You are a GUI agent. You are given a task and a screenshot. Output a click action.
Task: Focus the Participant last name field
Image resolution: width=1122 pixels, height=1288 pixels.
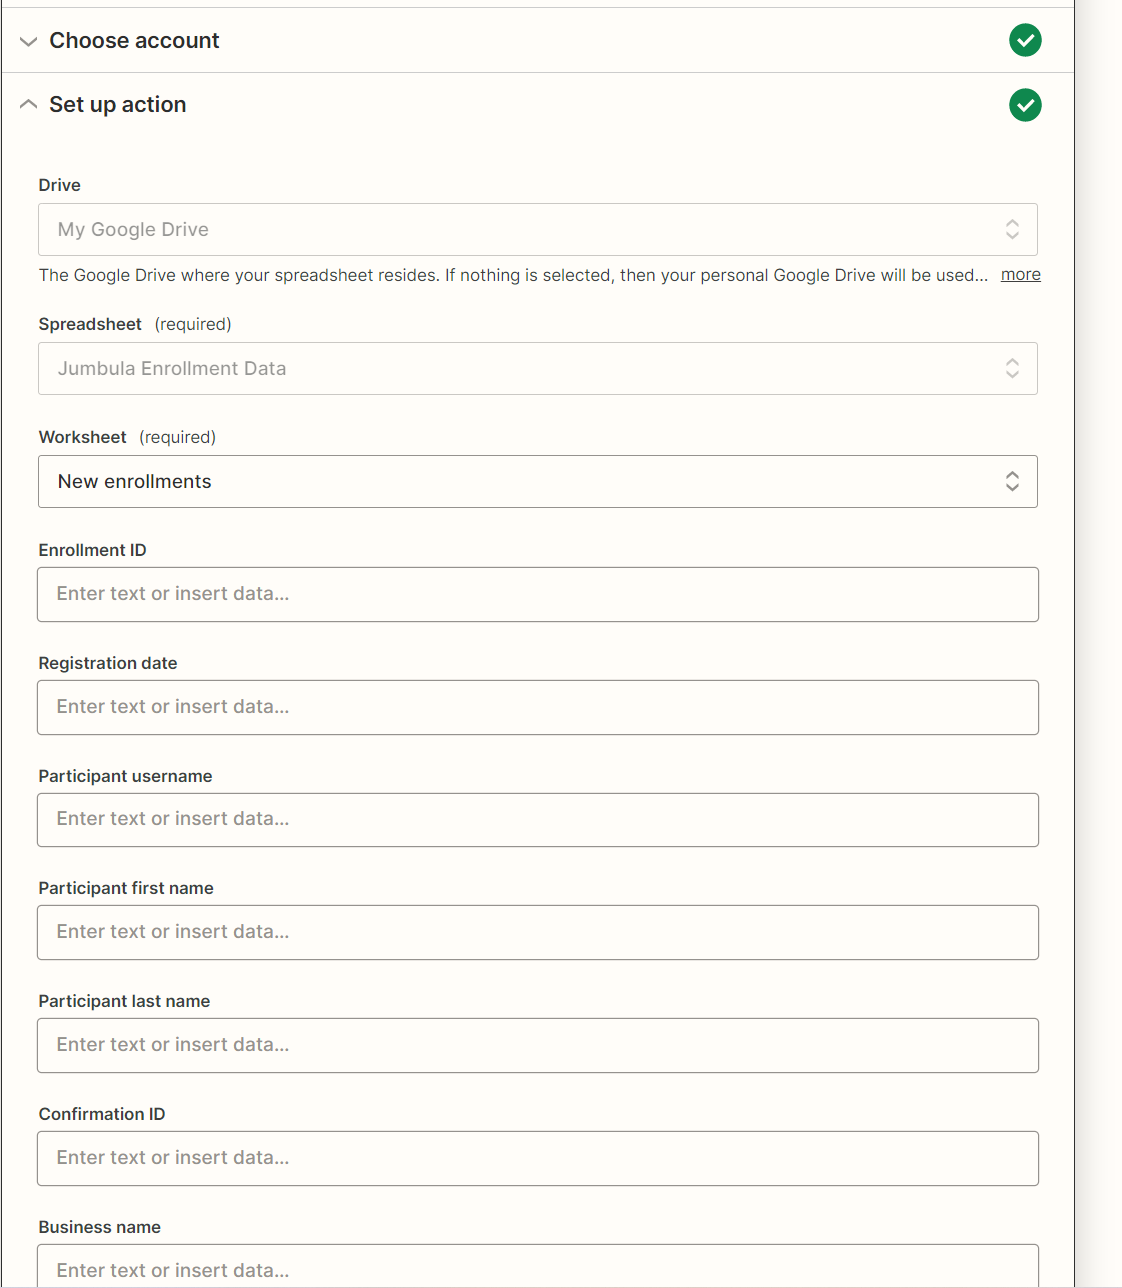[538, 1046]
